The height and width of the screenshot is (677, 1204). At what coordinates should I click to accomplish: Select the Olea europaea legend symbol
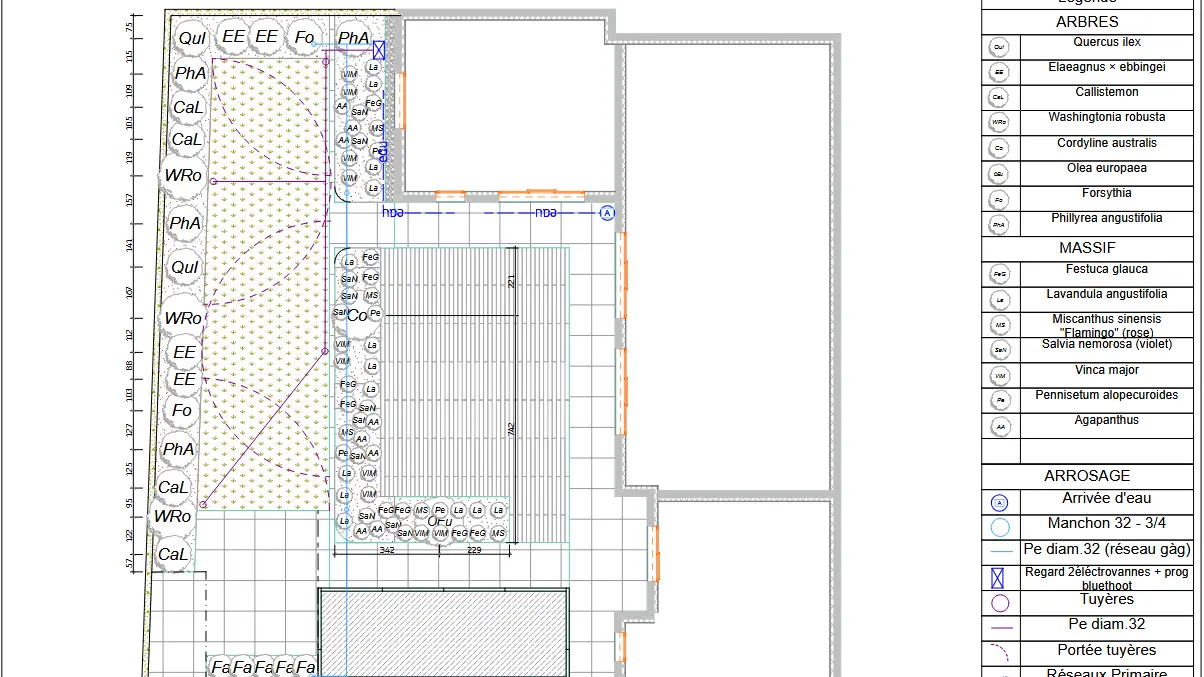999,173
